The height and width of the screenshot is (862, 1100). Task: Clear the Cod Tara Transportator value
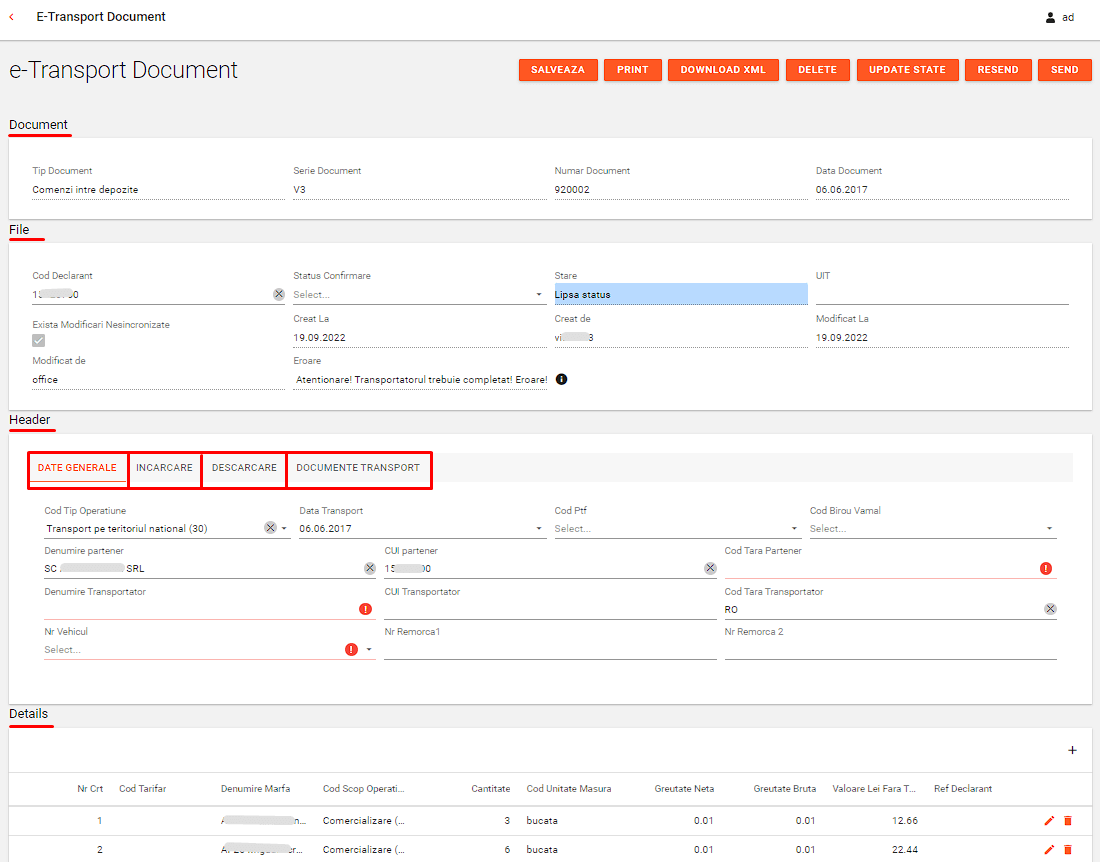1049,609
